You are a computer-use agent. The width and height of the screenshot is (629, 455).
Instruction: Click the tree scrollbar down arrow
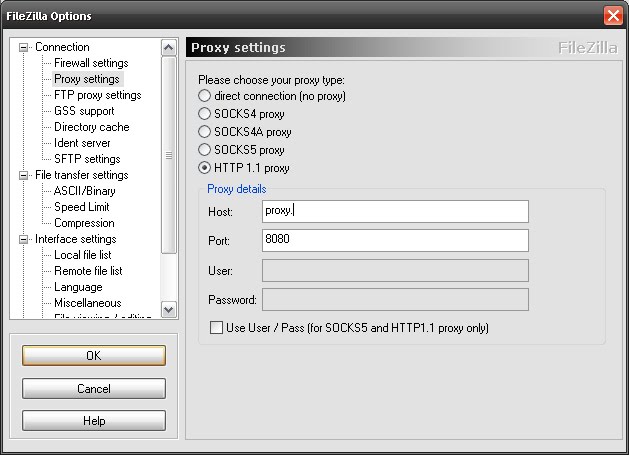168,310
